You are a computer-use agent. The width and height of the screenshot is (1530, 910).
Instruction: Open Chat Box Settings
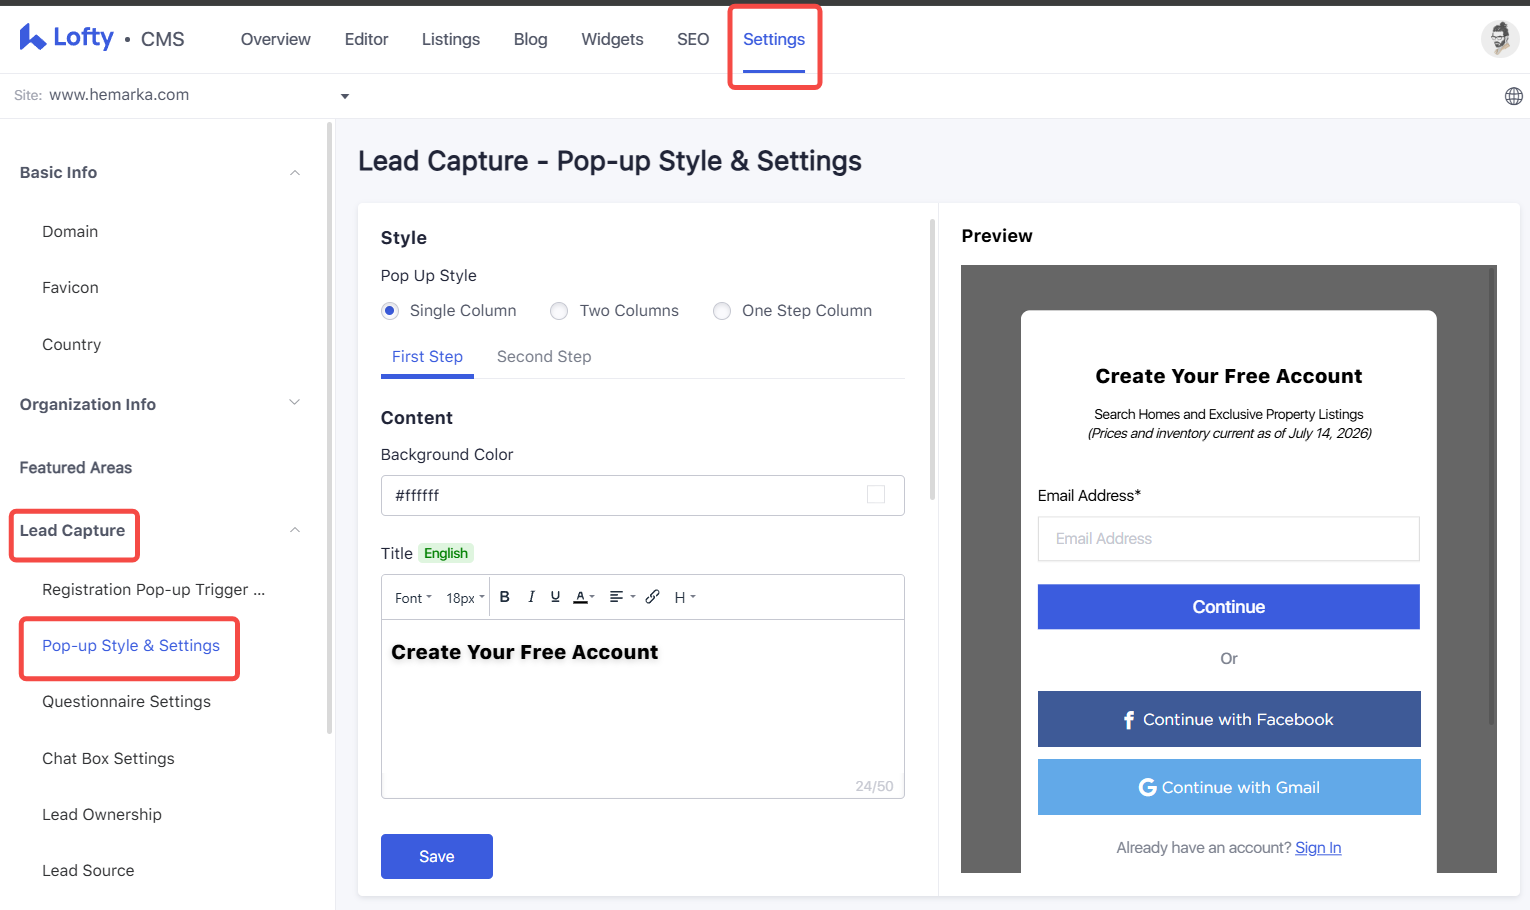(108, 759)
